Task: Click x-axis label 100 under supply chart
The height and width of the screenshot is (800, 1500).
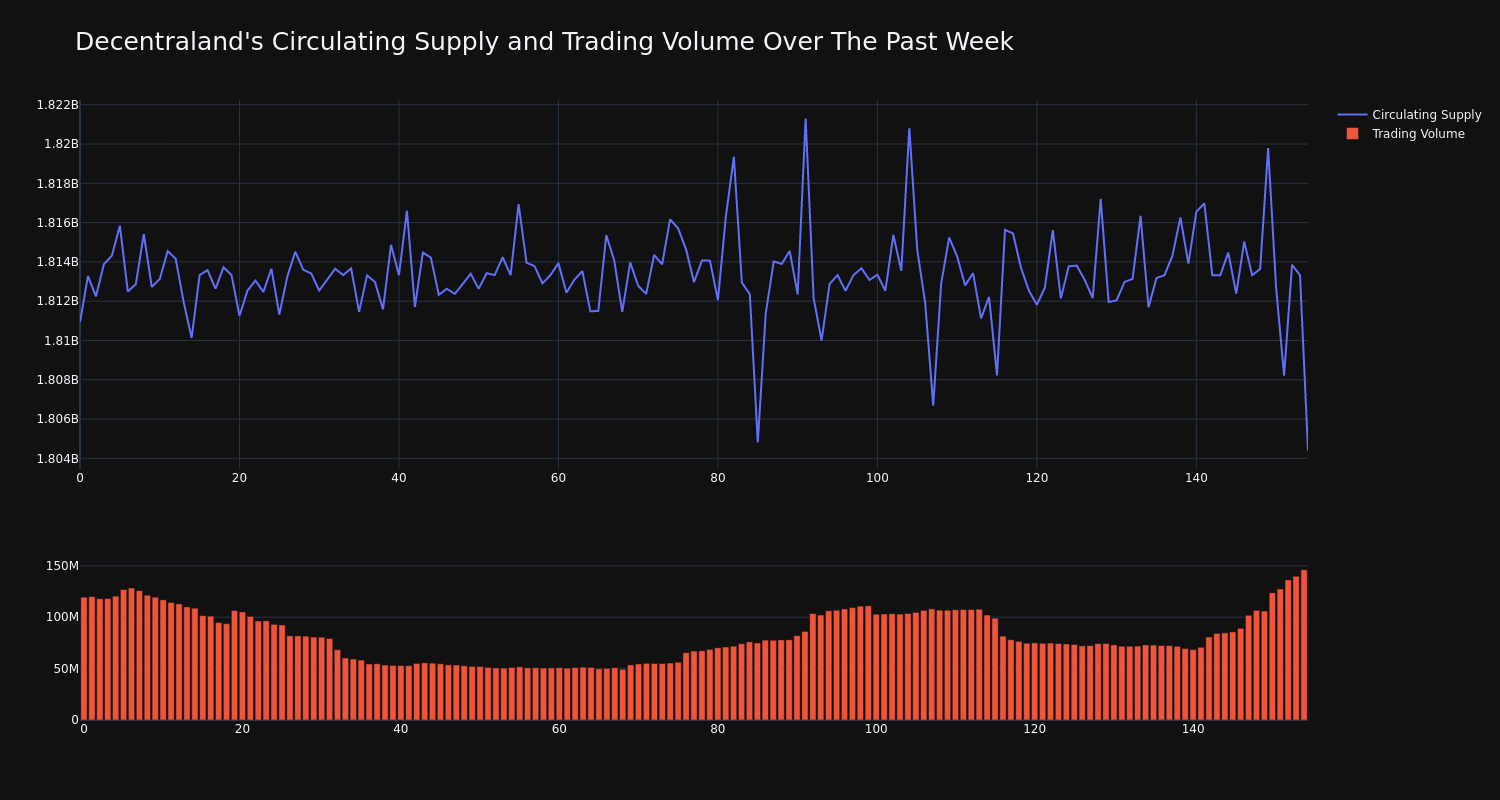Action: point(877,478)
